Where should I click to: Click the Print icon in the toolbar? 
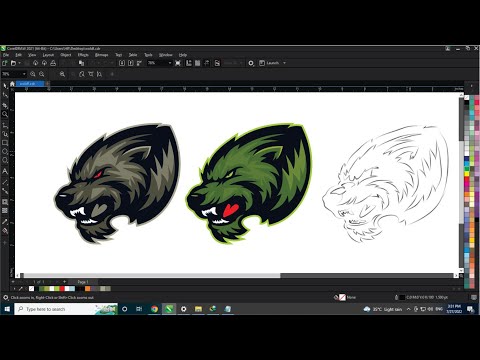pos(53,63)
